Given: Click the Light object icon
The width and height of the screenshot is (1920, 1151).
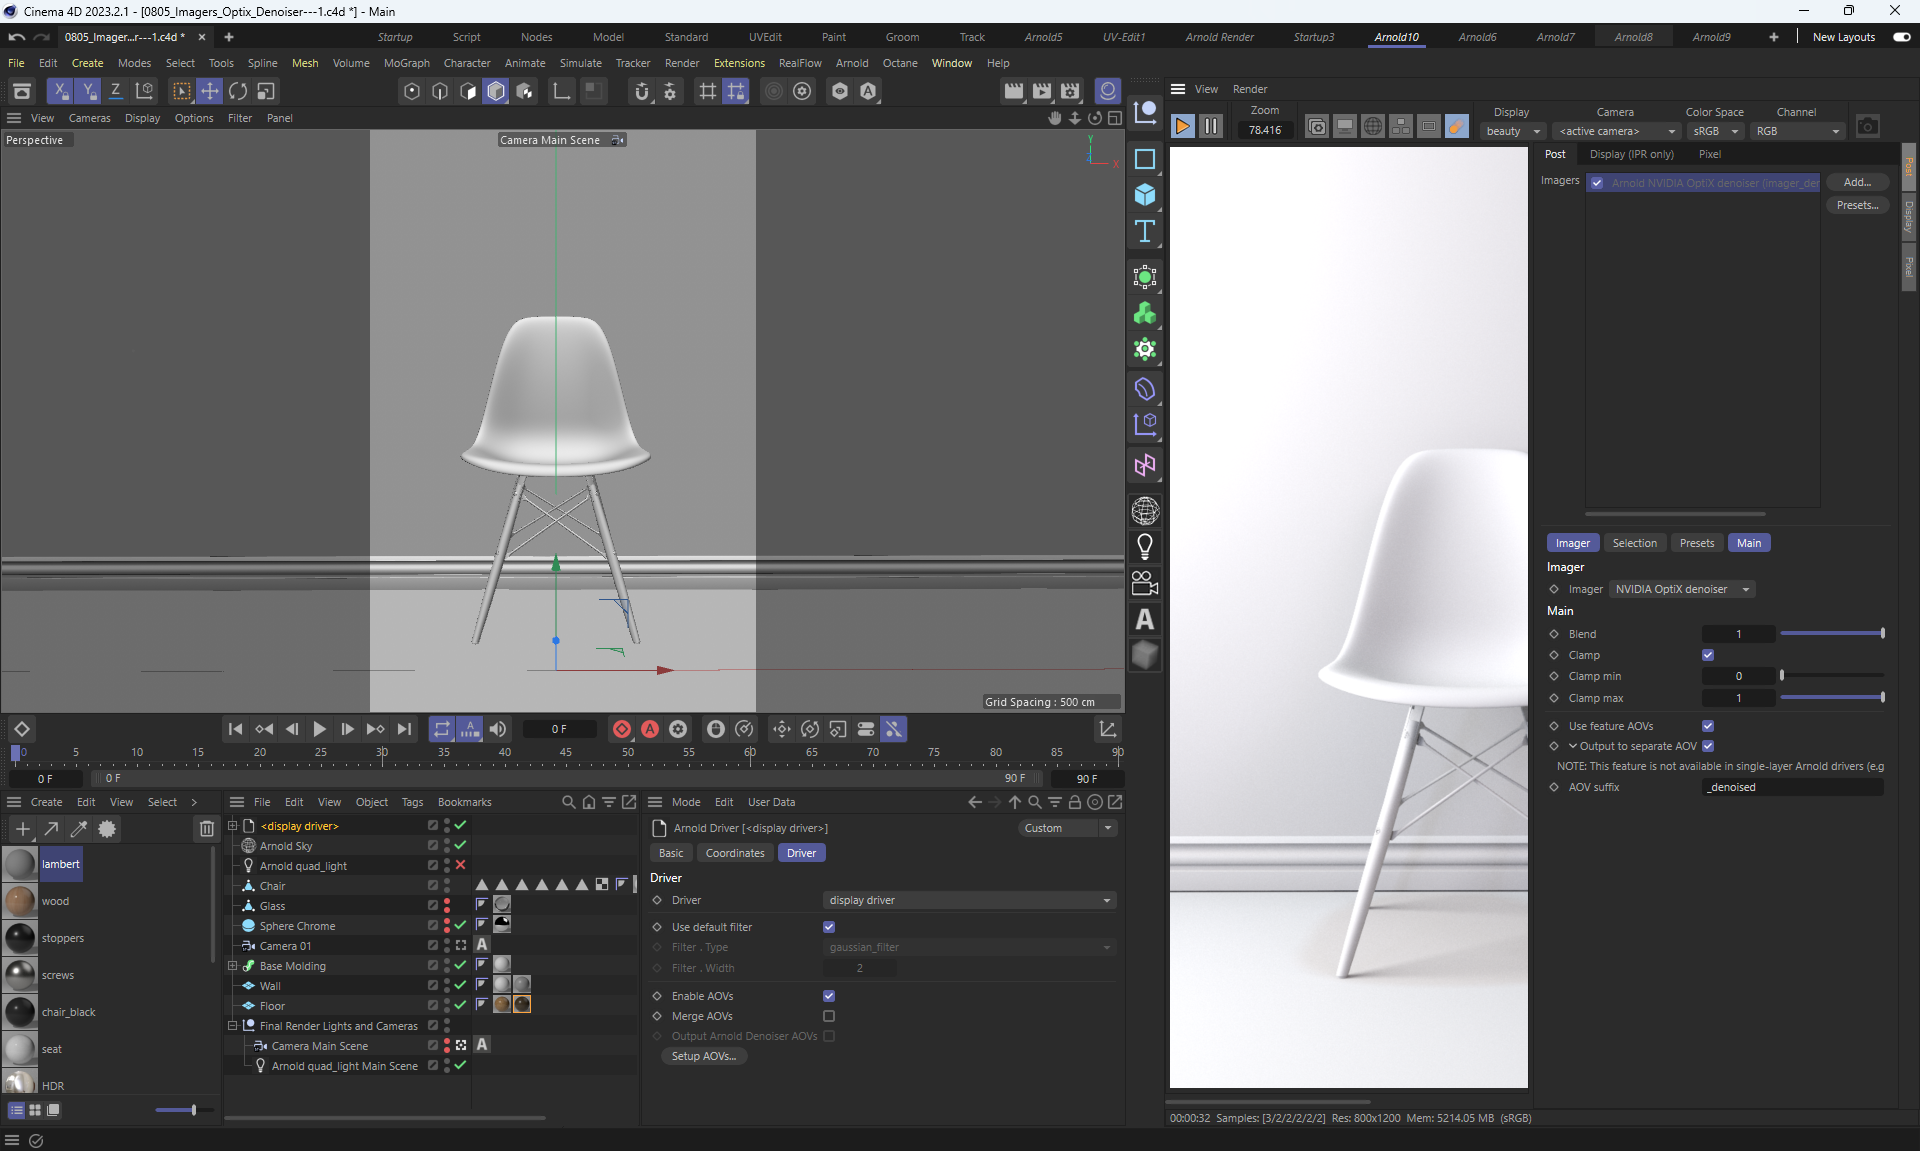Looking at the screenshot, I should click(1145, 547).
